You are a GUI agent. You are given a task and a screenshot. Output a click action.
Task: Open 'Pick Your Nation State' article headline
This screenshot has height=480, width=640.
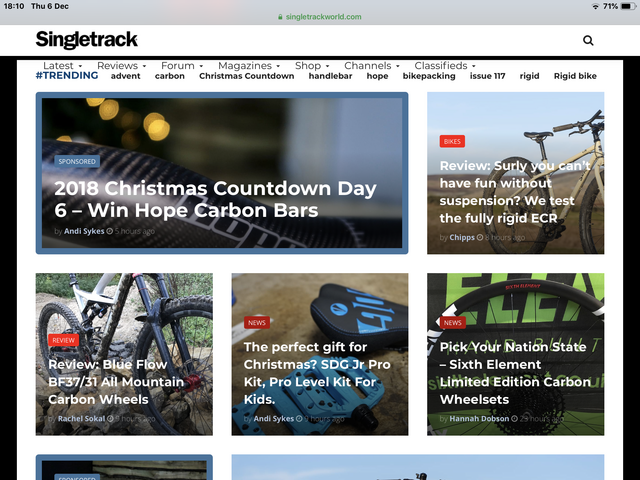pyautogui.click(x=515, y=373)
